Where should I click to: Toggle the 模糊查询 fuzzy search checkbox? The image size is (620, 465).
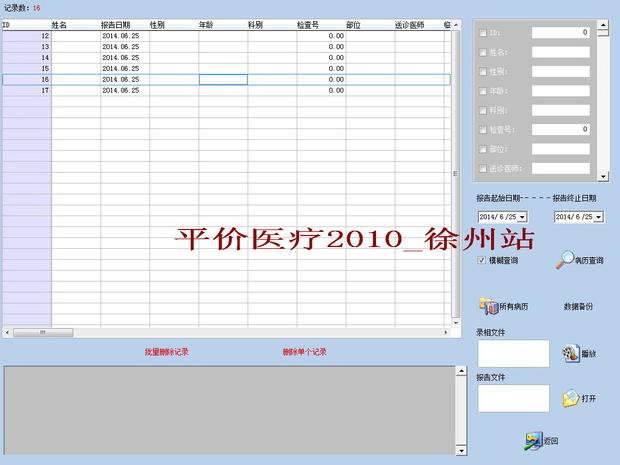pyautogui.click(x=482, y=260)
